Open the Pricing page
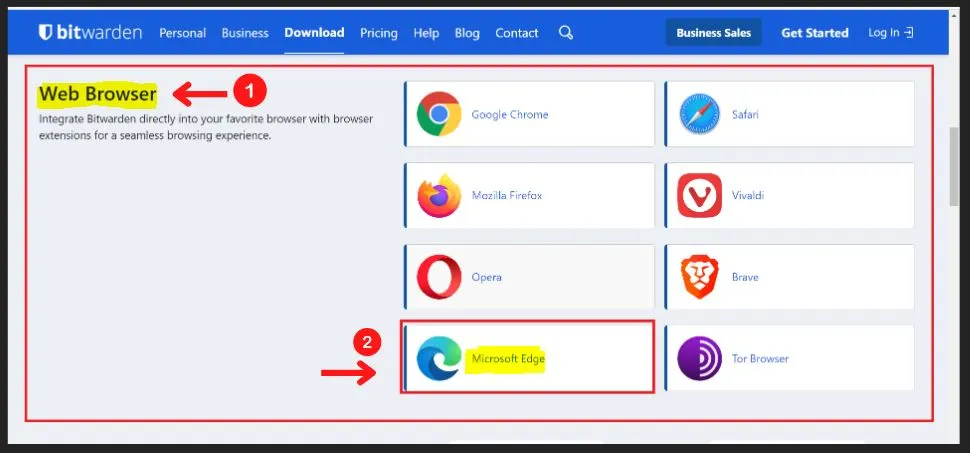Screen dimensions: 970x453 (x=379, y=33)
